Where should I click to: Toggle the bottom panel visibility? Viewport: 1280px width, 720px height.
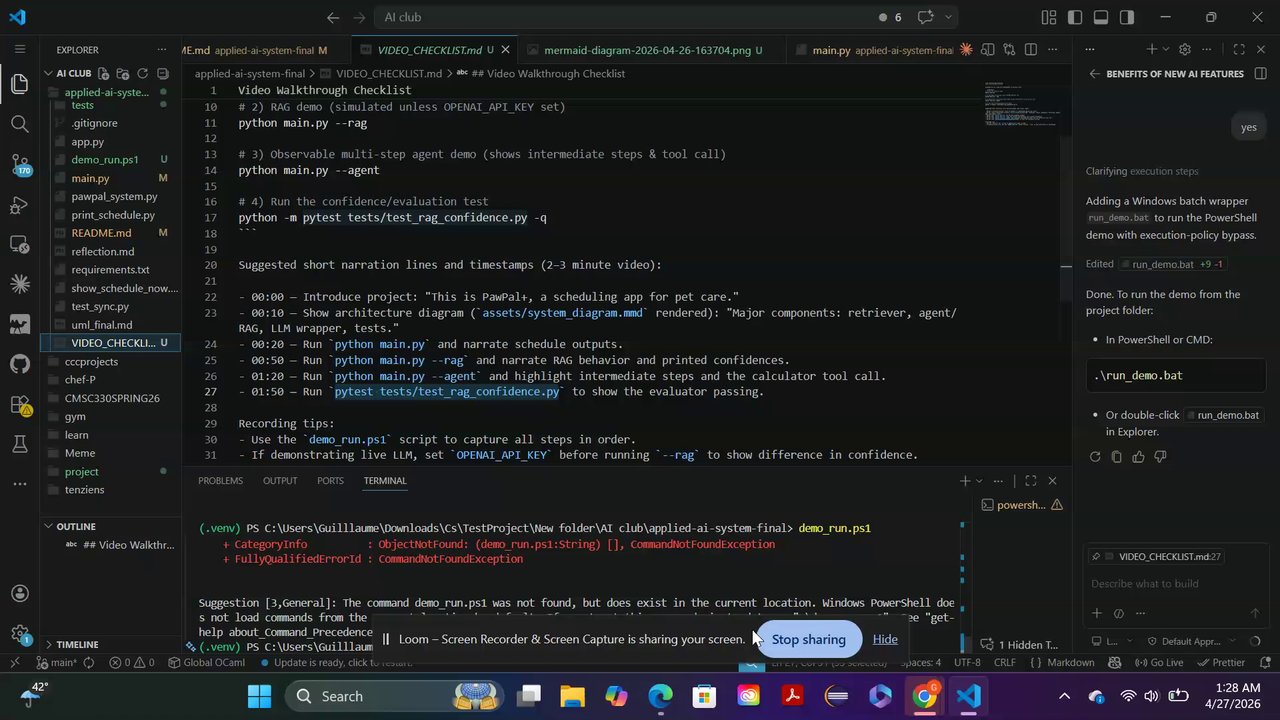click(x=1101, y=17)
